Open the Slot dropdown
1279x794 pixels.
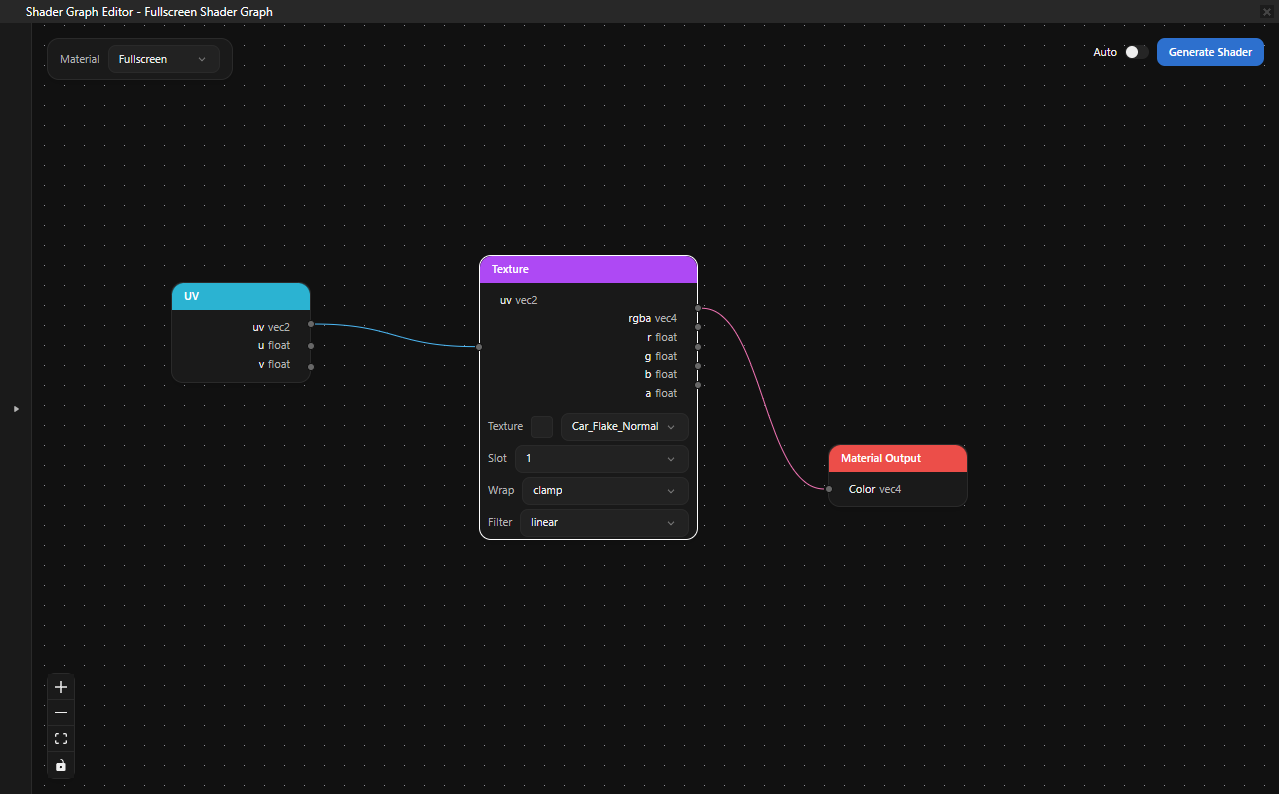(x=601, y=458)
